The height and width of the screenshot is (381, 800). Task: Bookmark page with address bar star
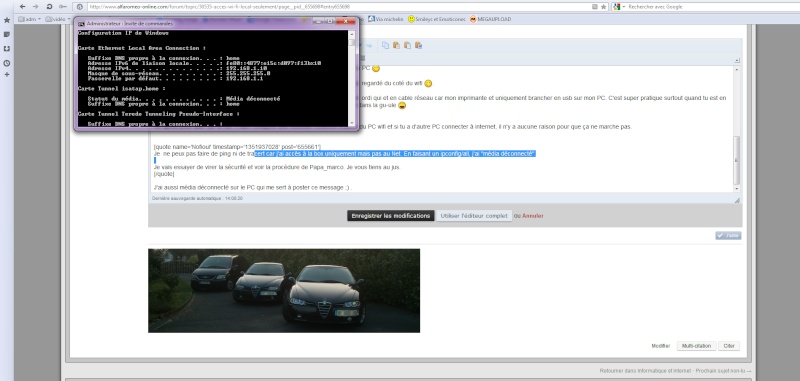(x=604, y=7)
